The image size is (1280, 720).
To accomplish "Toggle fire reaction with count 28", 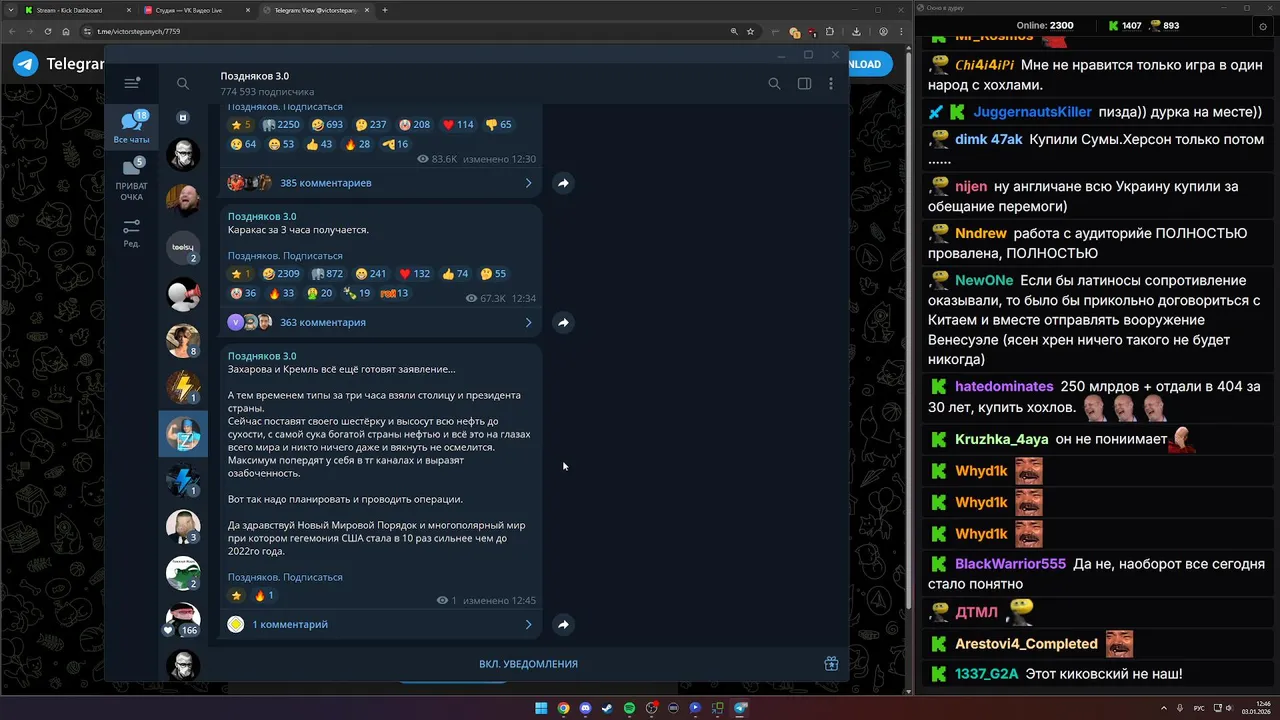I will 357,144.
